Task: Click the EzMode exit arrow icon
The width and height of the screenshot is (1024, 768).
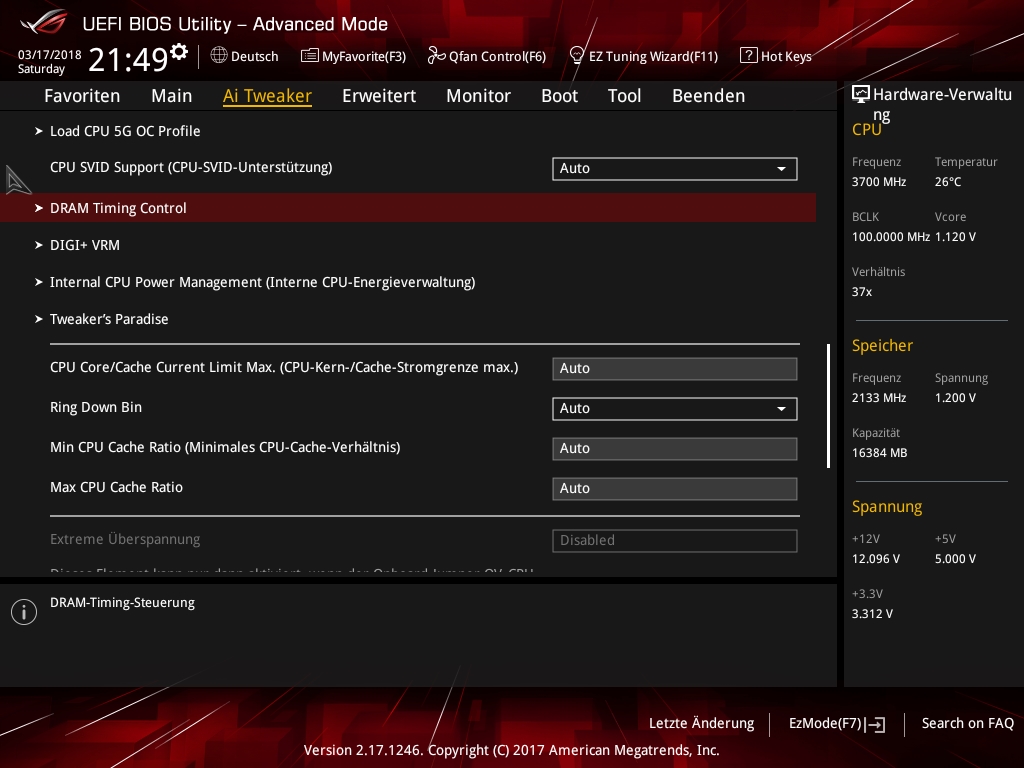Action: (875, 724)
